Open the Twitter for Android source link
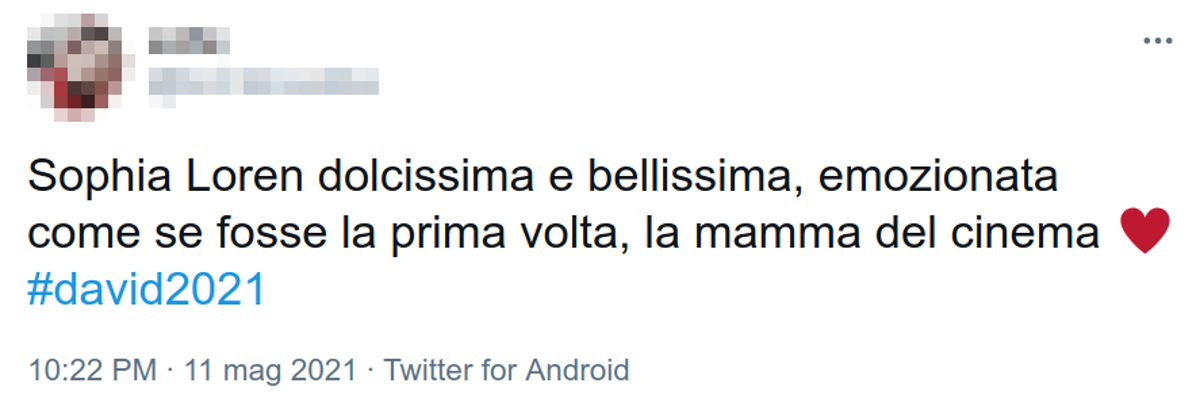1200x402 pixels. point(506,370)
